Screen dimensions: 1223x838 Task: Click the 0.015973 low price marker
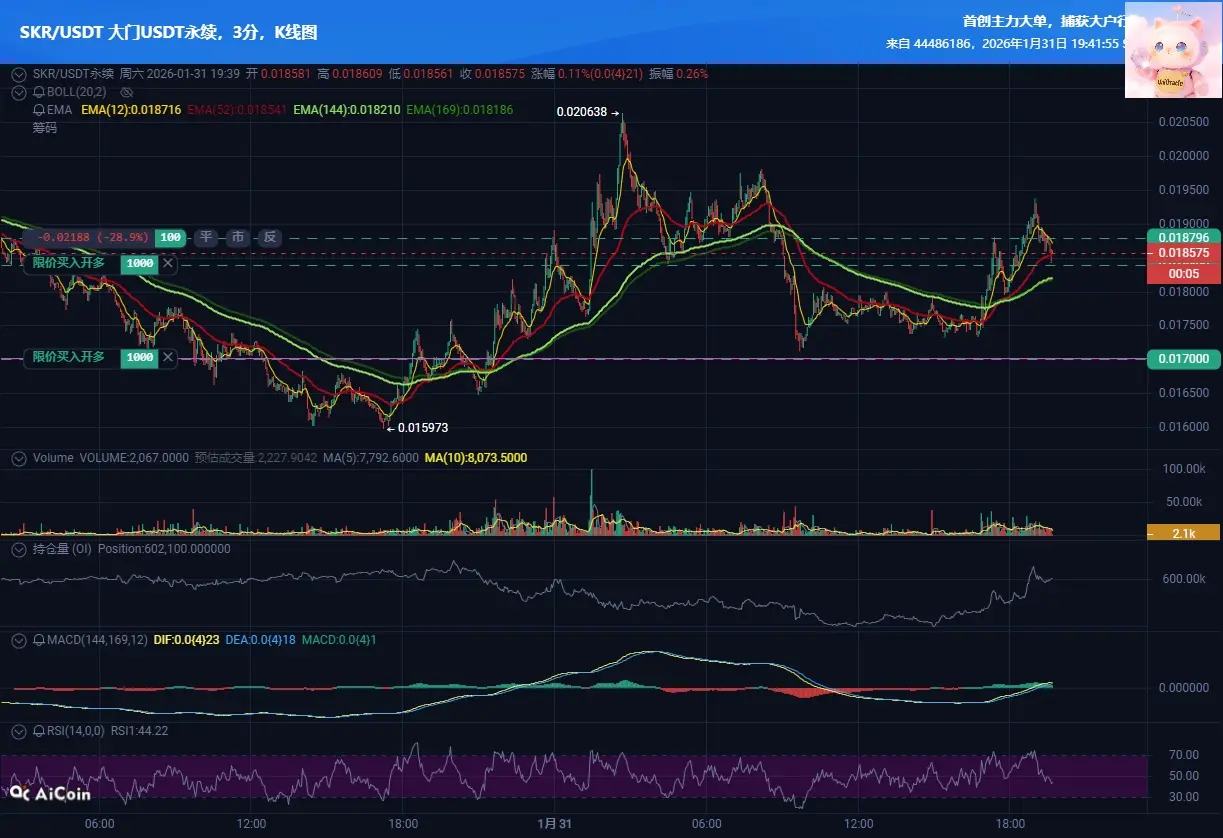pos(417,427)
